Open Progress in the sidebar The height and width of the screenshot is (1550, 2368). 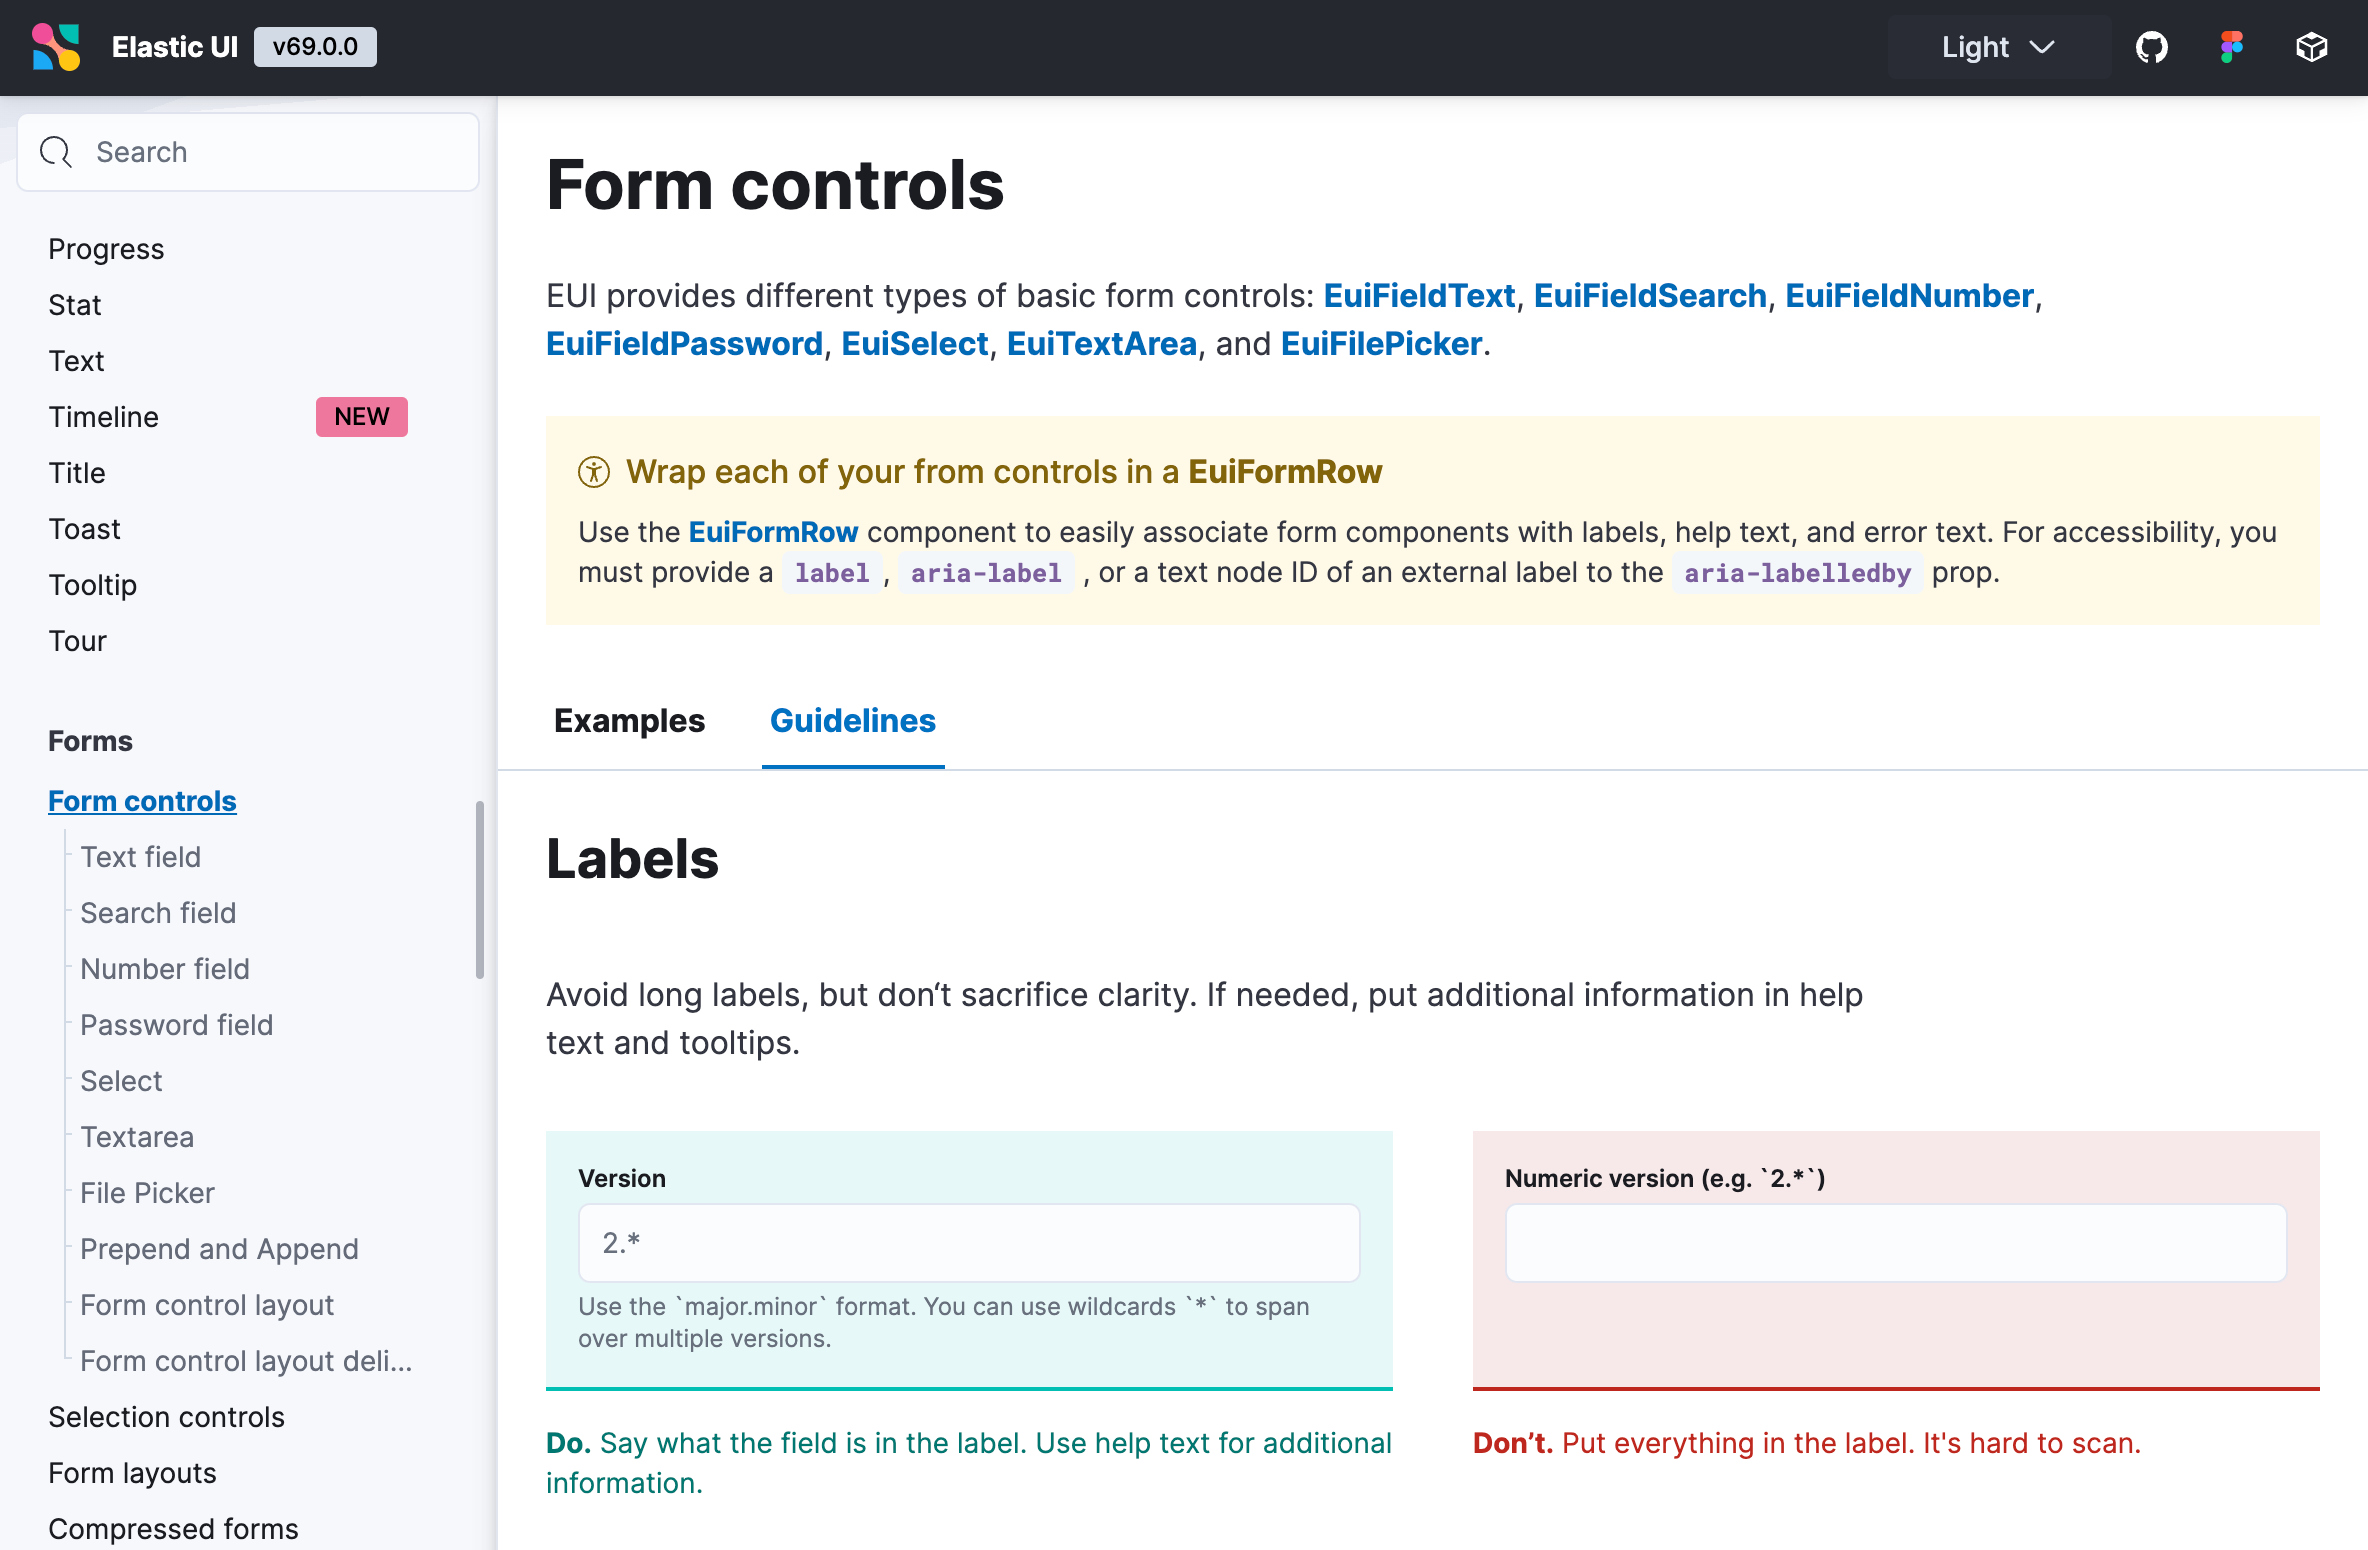[106, 249]
